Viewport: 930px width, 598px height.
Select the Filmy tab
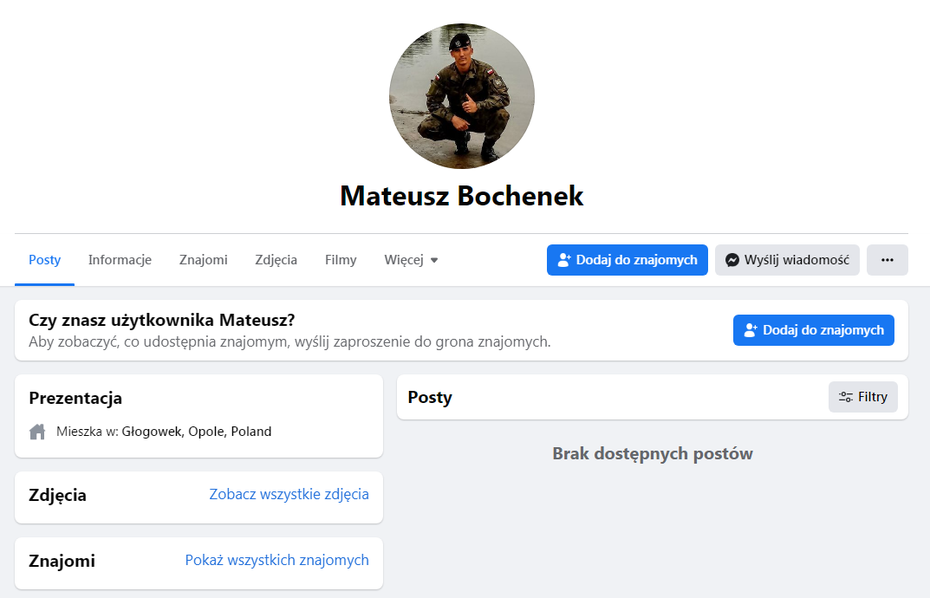point(341,260)
